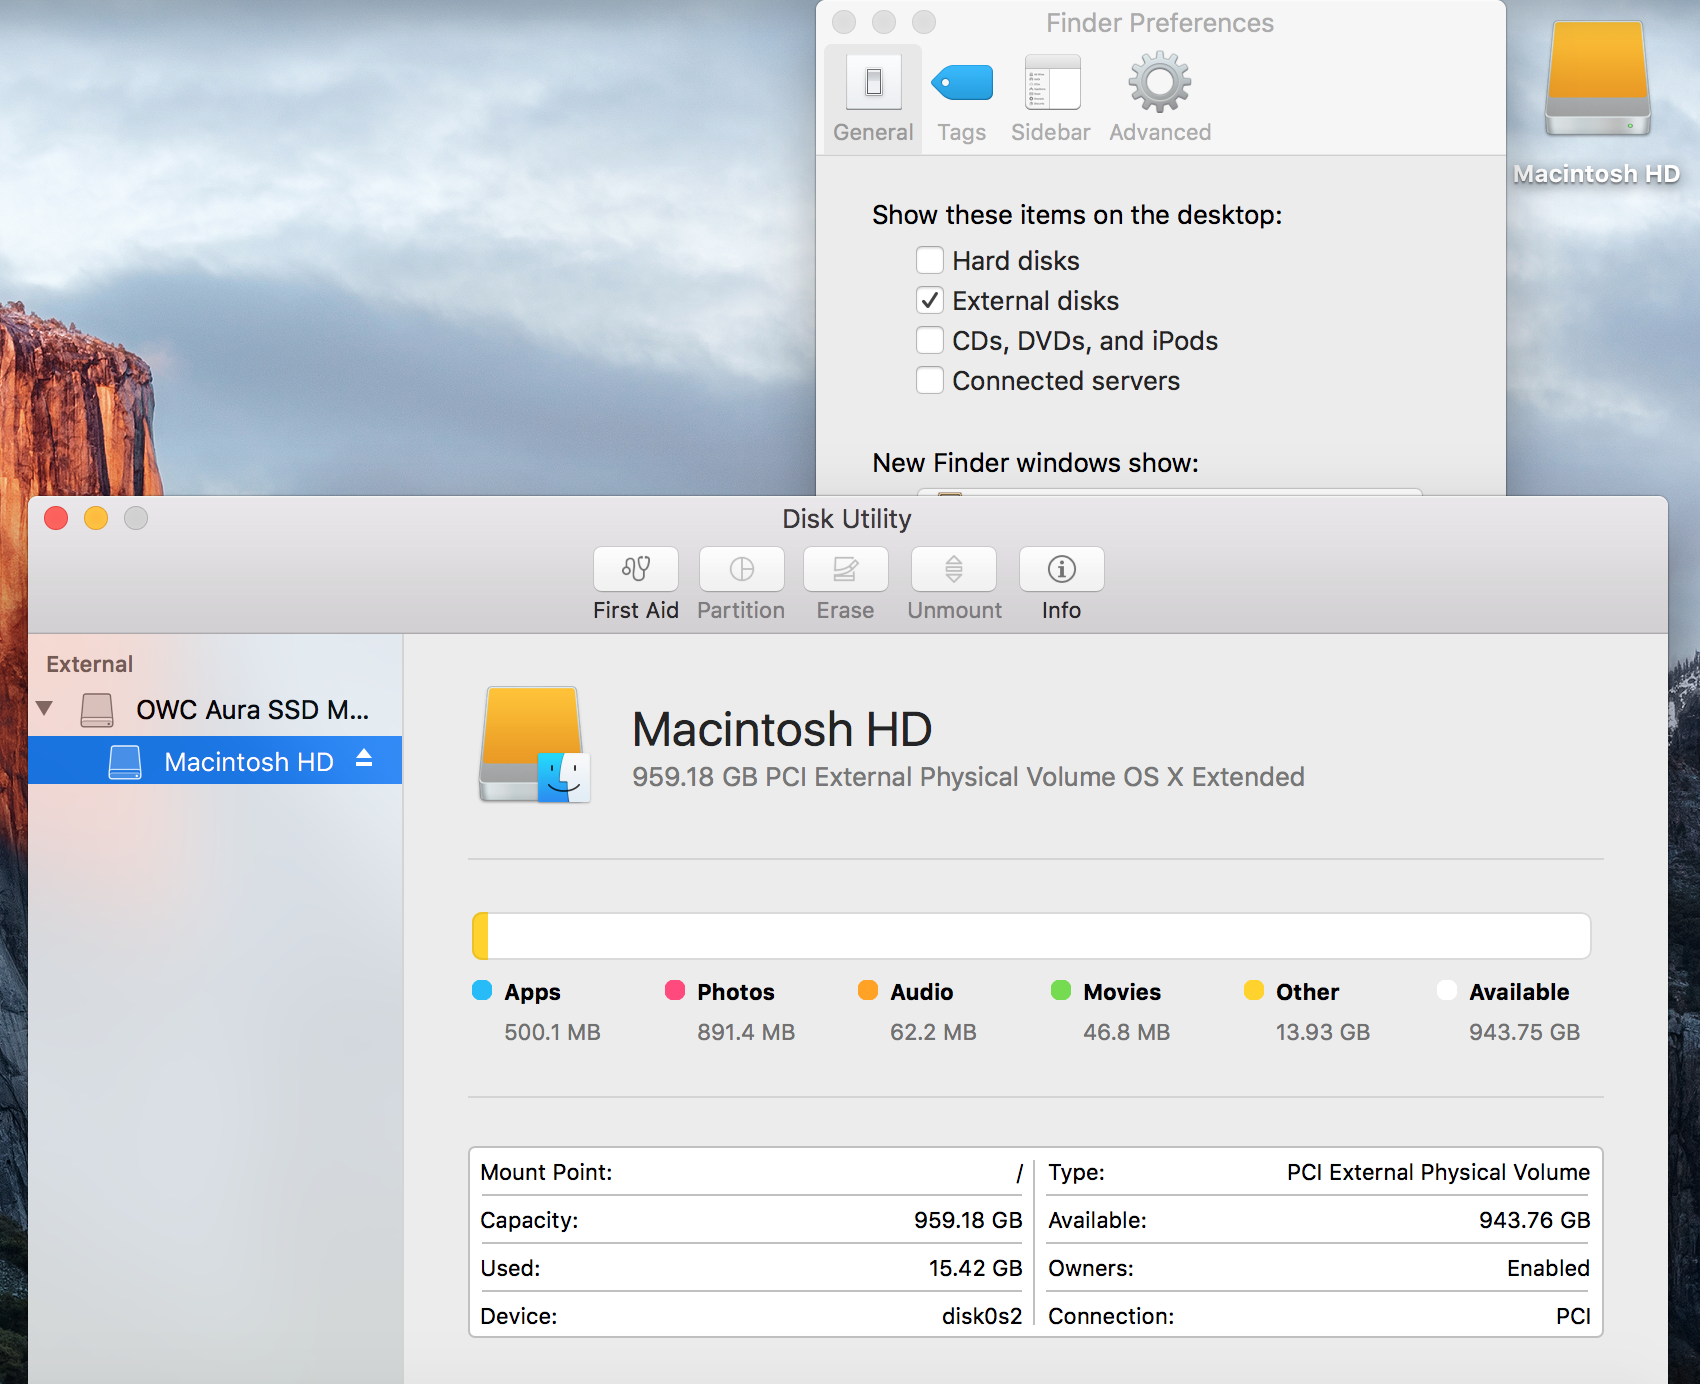Click the '62.2 MB' Audio size

[933, 1032]
